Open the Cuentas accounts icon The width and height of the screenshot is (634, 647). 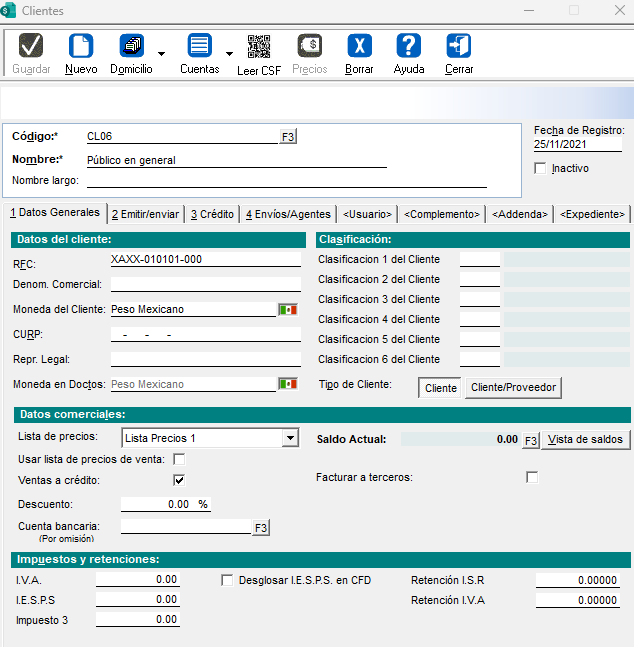point(200,45)
